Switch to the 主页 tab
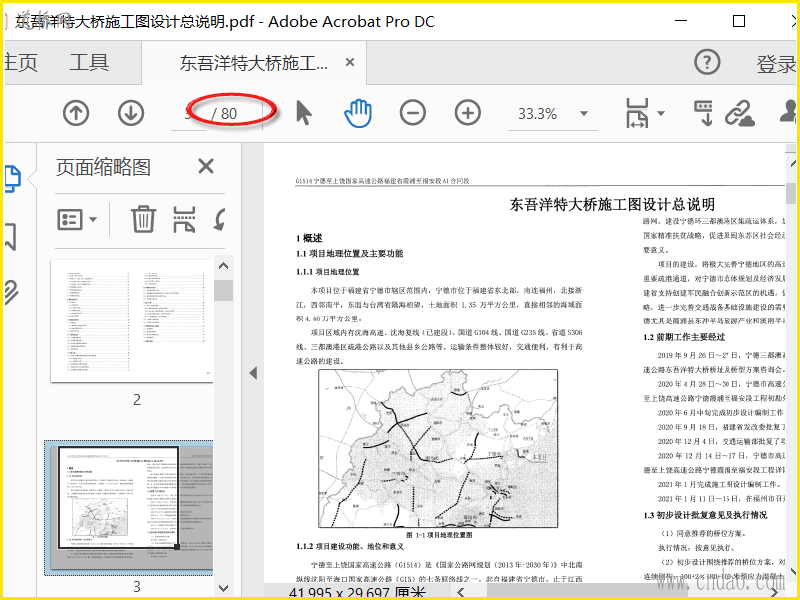The height and width of the screenshot is (600, 800). (20, 63)
